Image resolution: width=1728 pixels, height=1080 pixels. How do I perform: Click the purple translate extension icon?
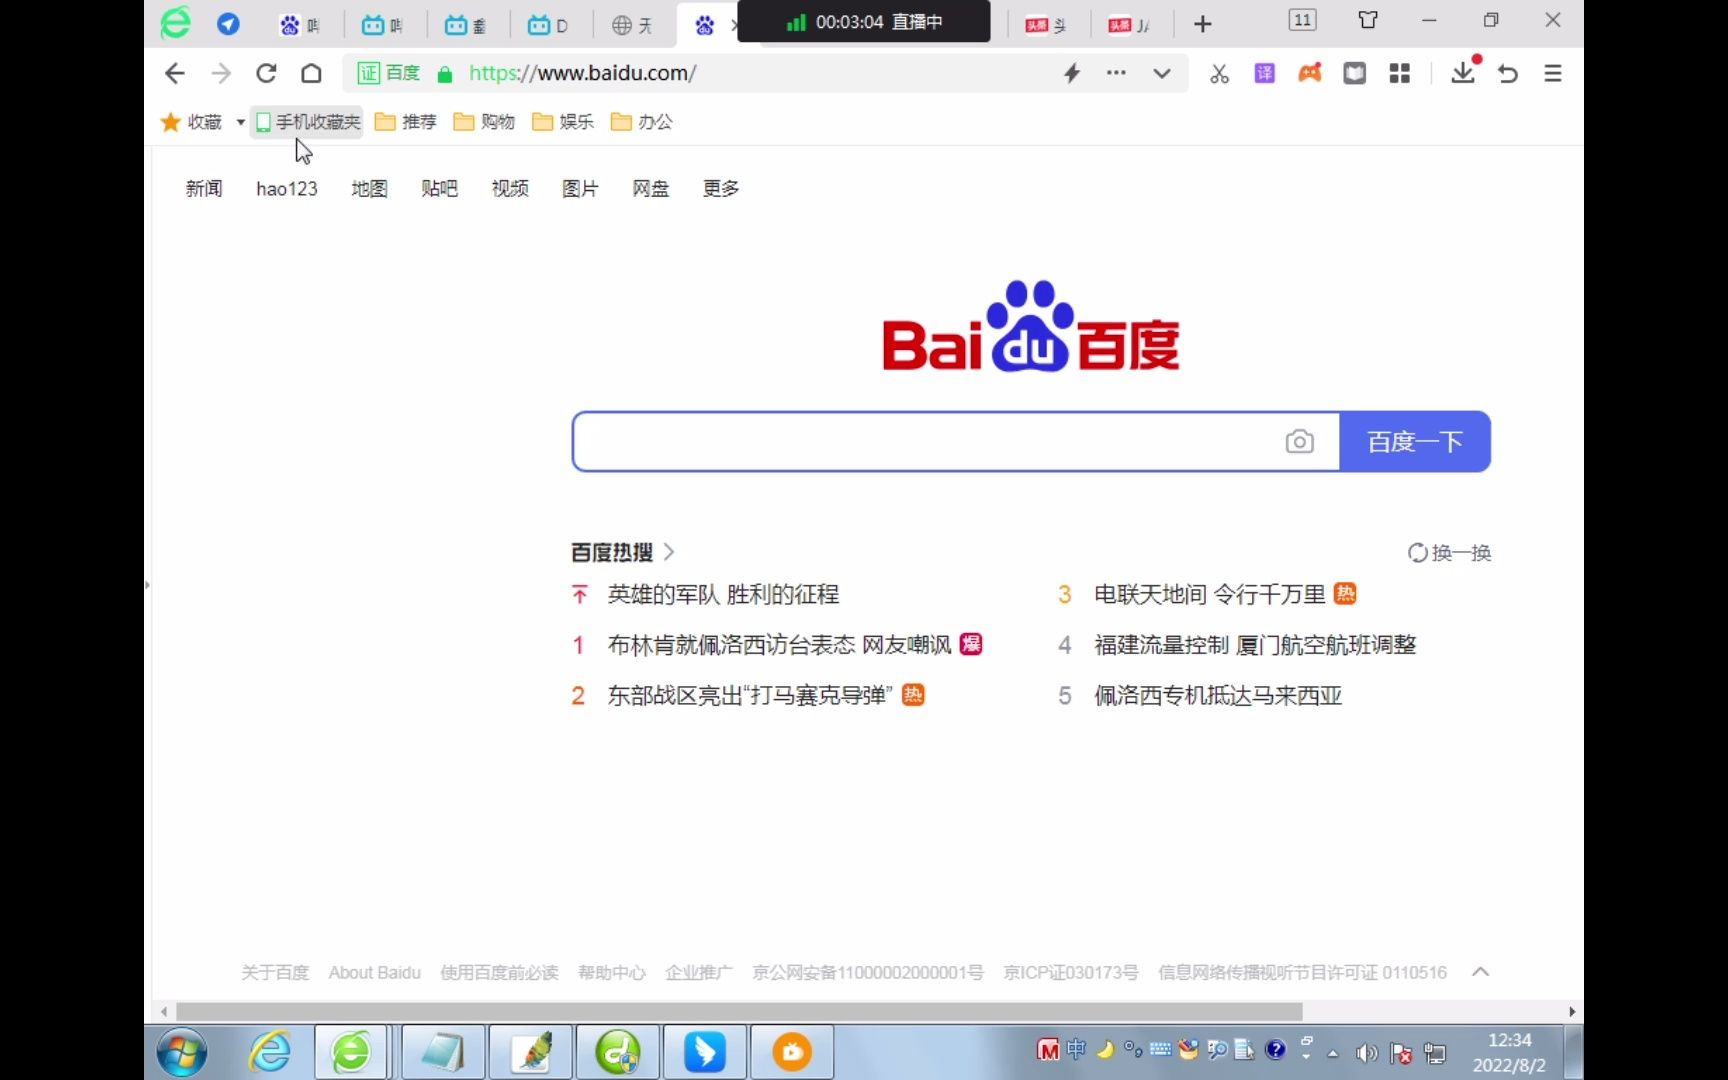pos(1264,73)
